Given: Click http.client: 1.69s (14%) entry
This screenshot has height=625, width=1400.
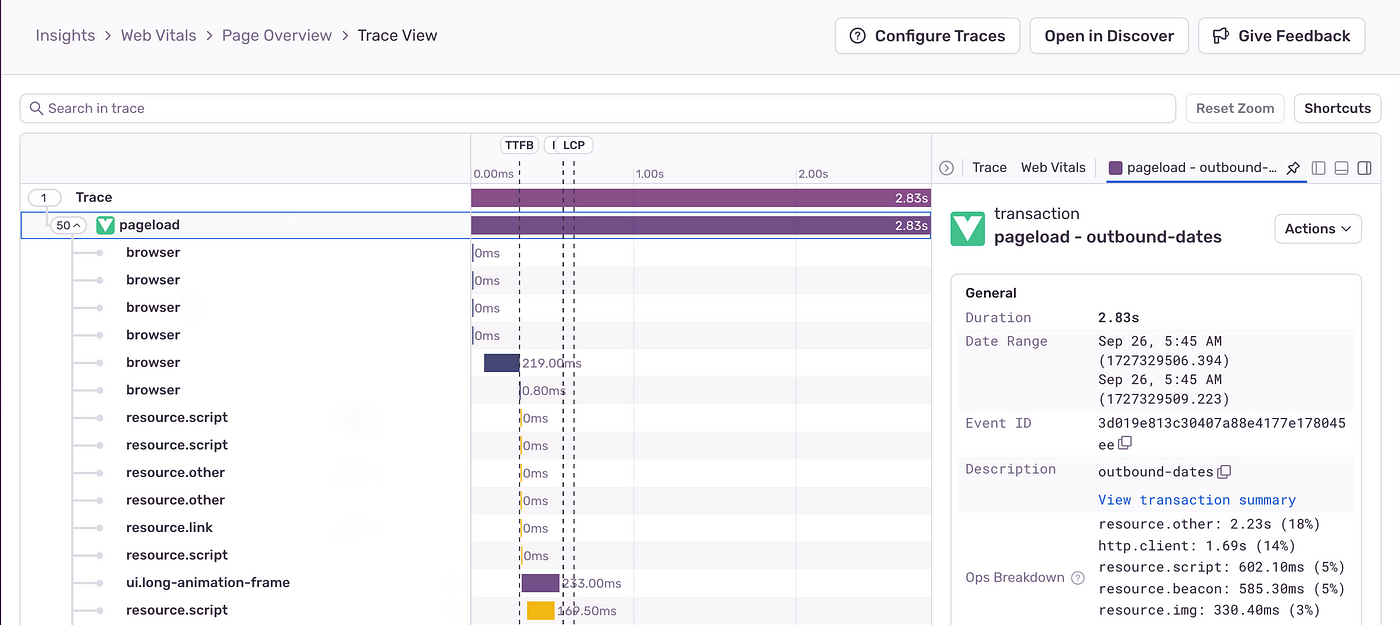Looking at the screenshot, I should point(1197,546).
